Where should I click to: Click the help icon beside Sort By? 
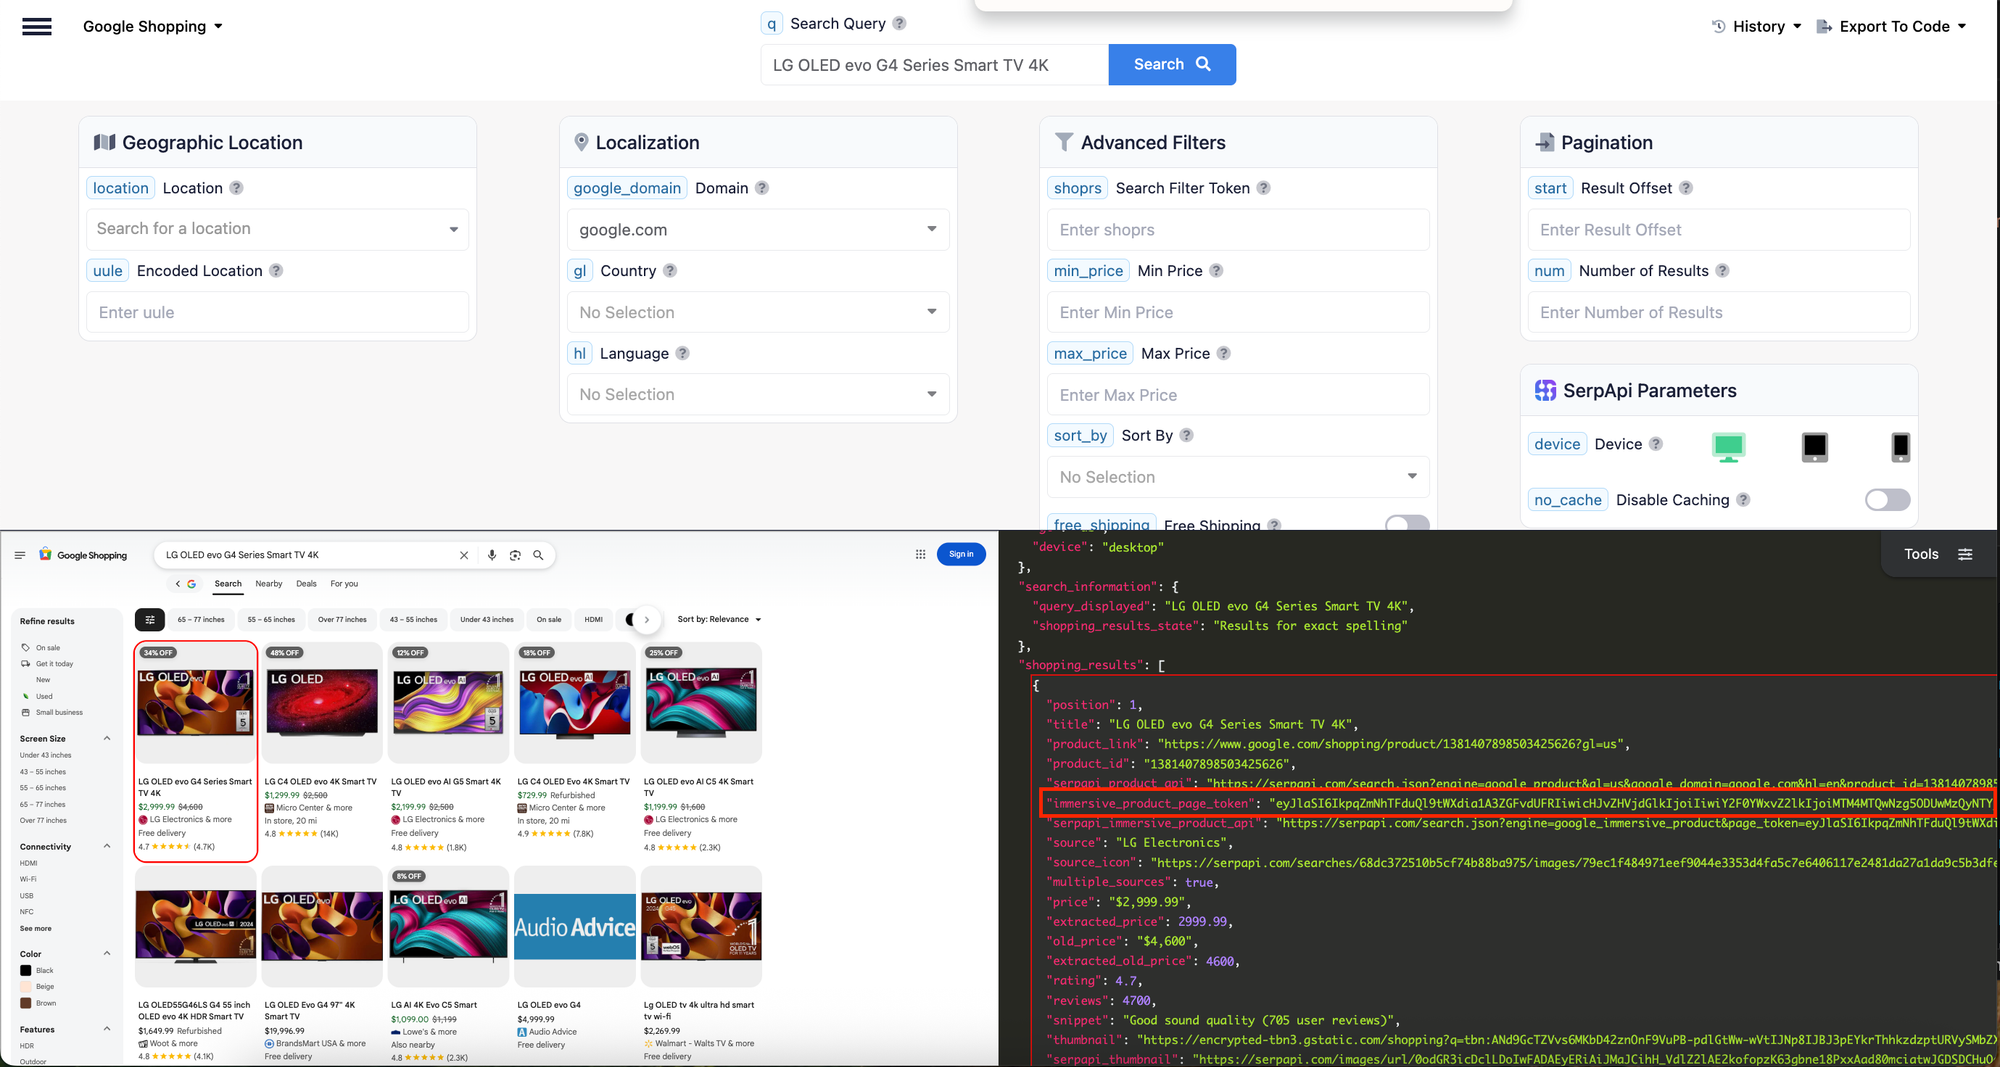pos(1186,435)
